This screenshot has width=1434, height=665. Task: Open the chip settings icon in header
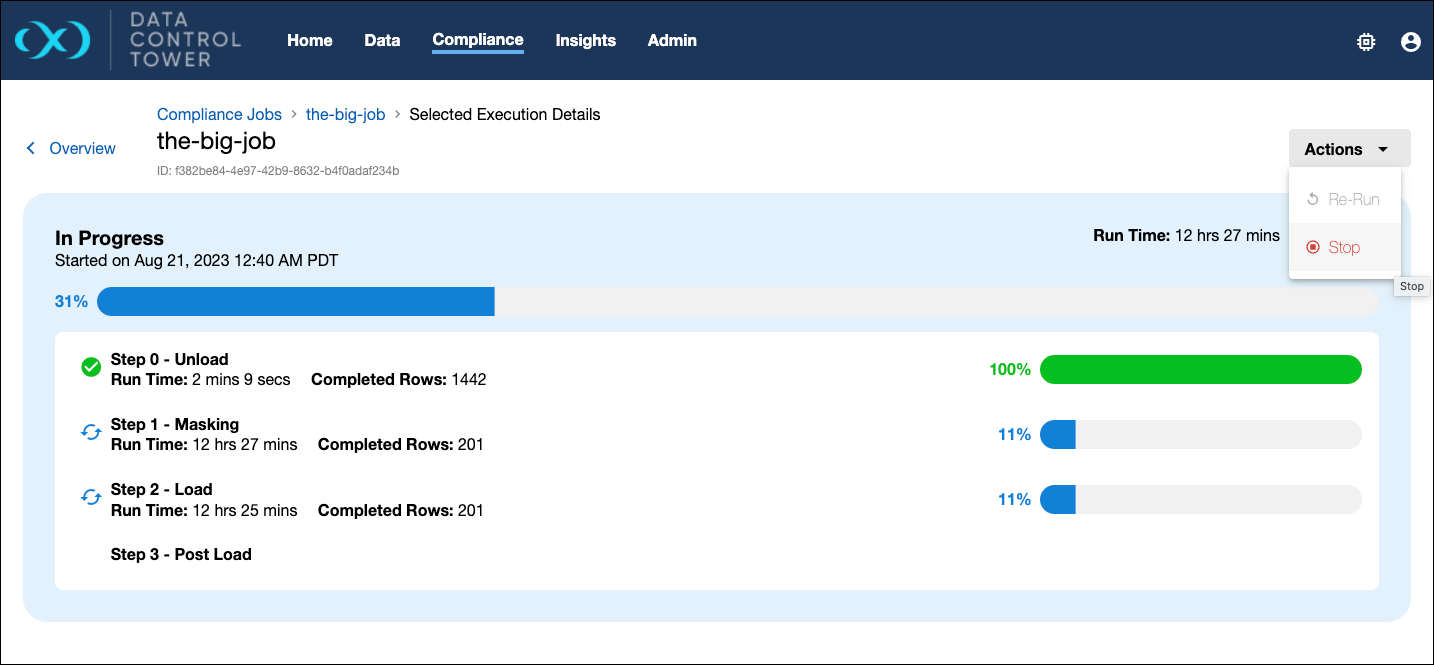[1365, 41]
